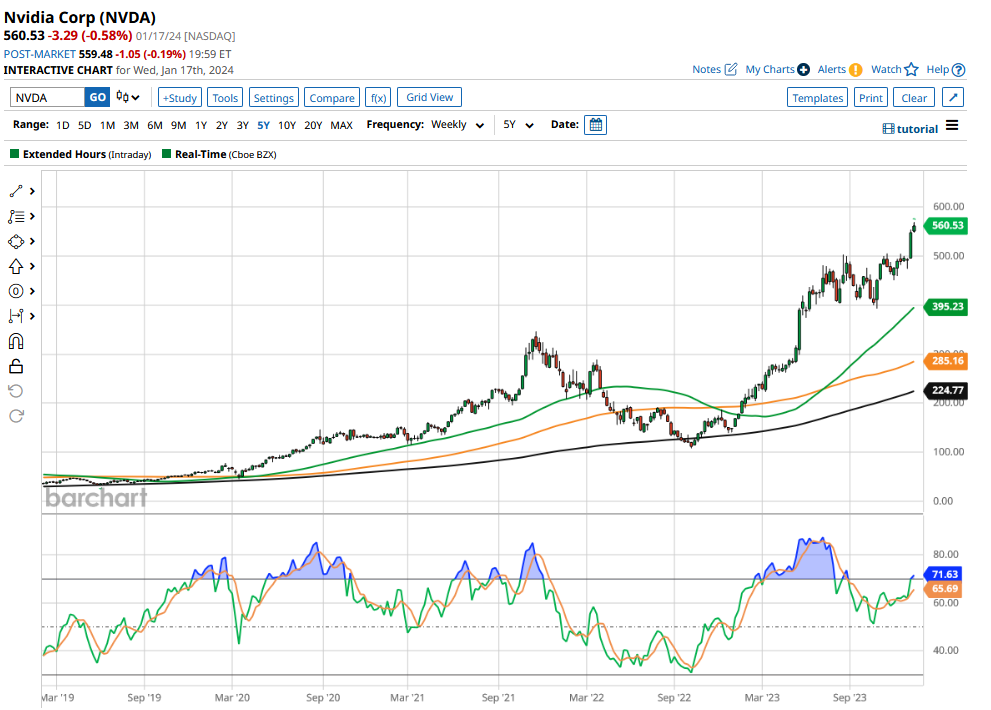Open the calendar date picker

[x=596, y=125]
